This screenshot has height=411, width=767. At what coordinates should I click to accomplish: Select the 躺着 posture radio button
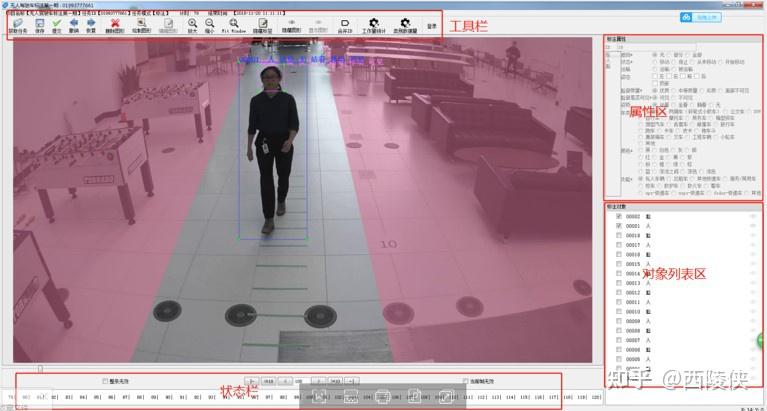(692, 105)
